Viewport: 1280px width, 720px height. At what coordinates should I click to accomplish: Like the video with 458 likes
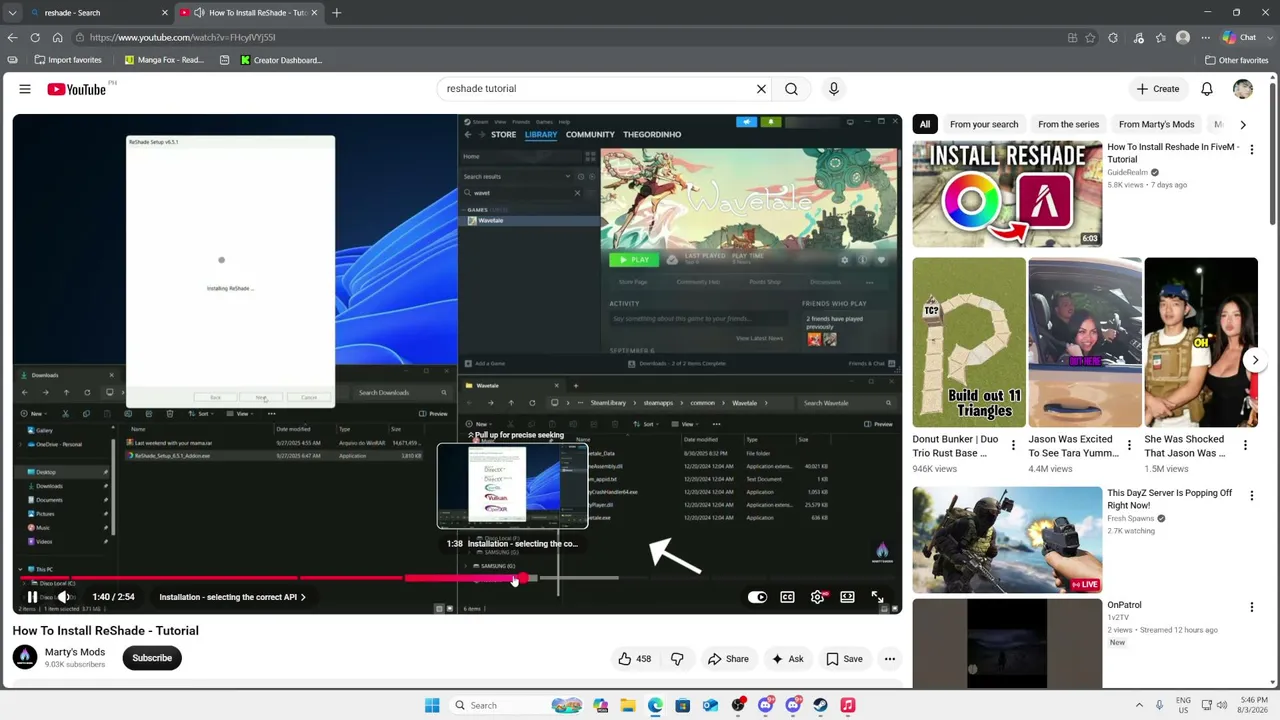[x=634, y=659]
